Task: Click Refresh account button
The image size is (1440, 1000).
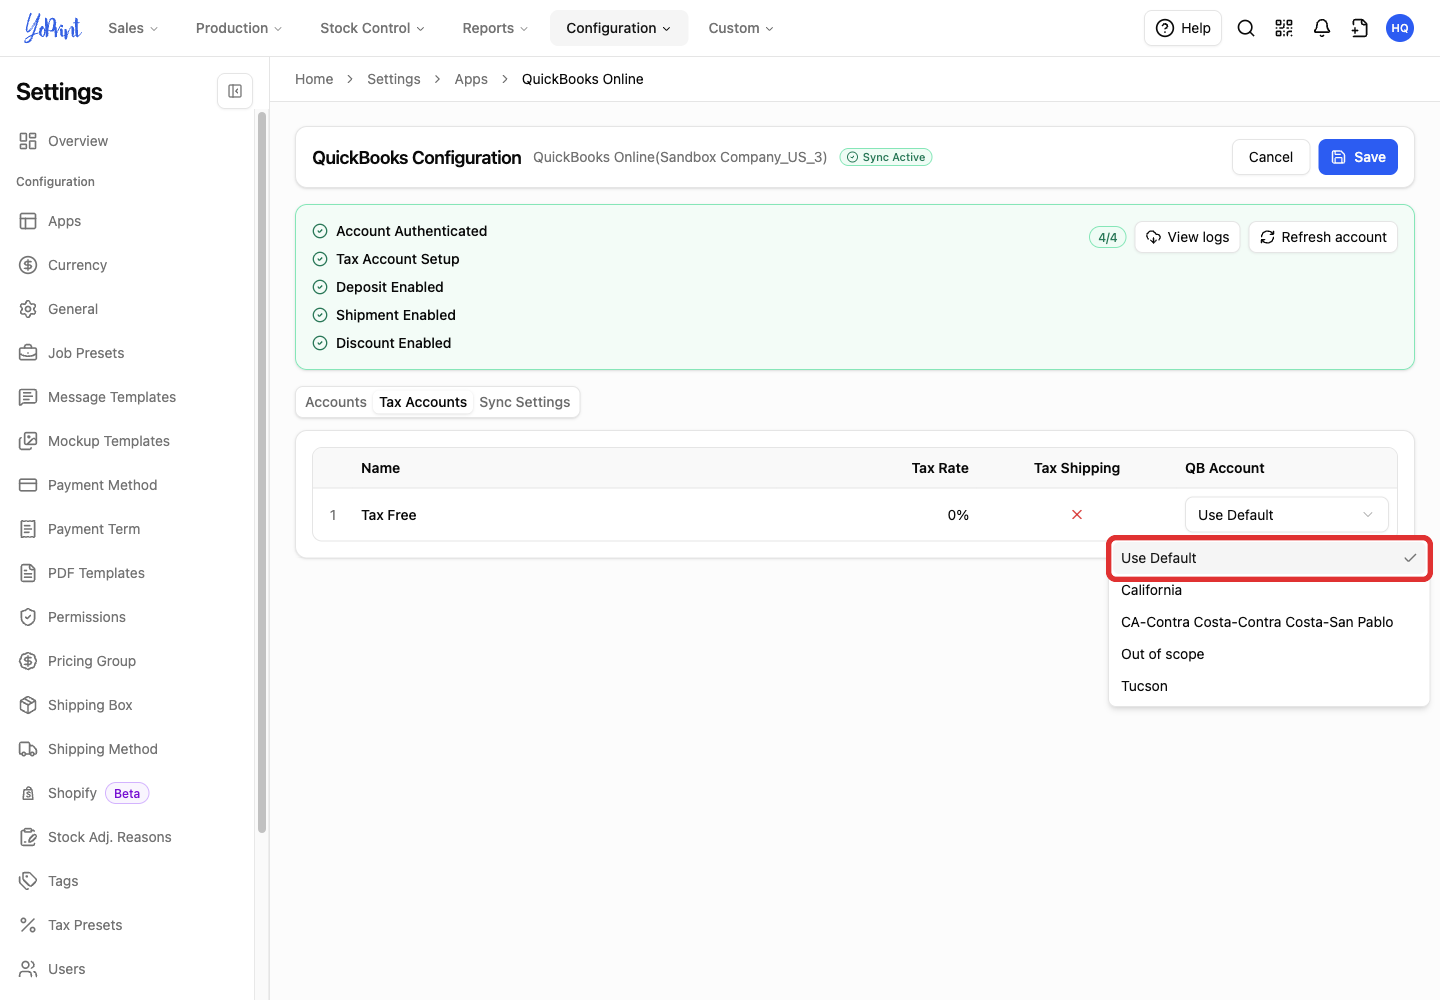Action: pos(1323,237)
